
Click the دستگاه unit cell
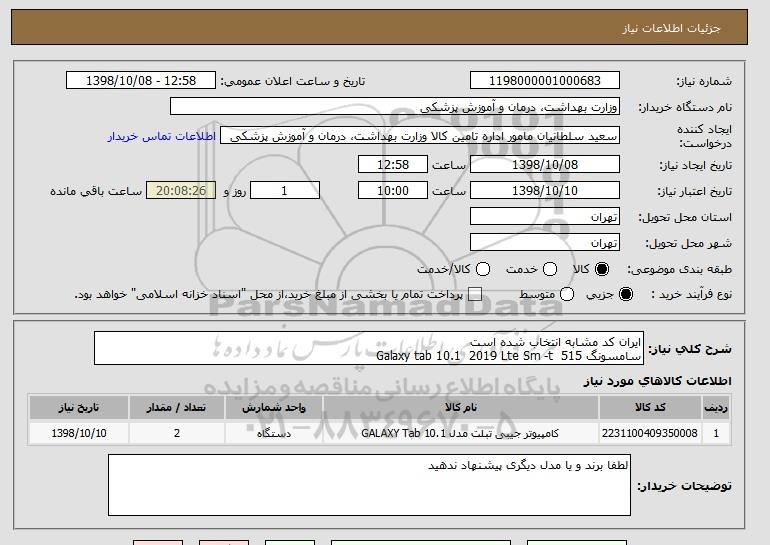click(x=274, y=433)
